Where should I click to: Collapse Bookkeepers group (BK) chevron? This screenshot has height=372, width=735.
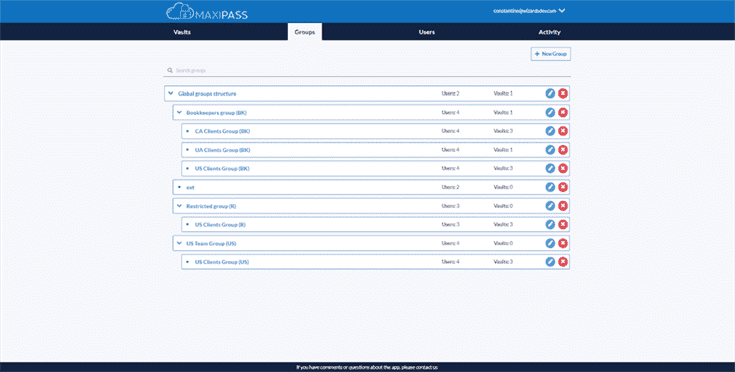(x=179, y=112)
